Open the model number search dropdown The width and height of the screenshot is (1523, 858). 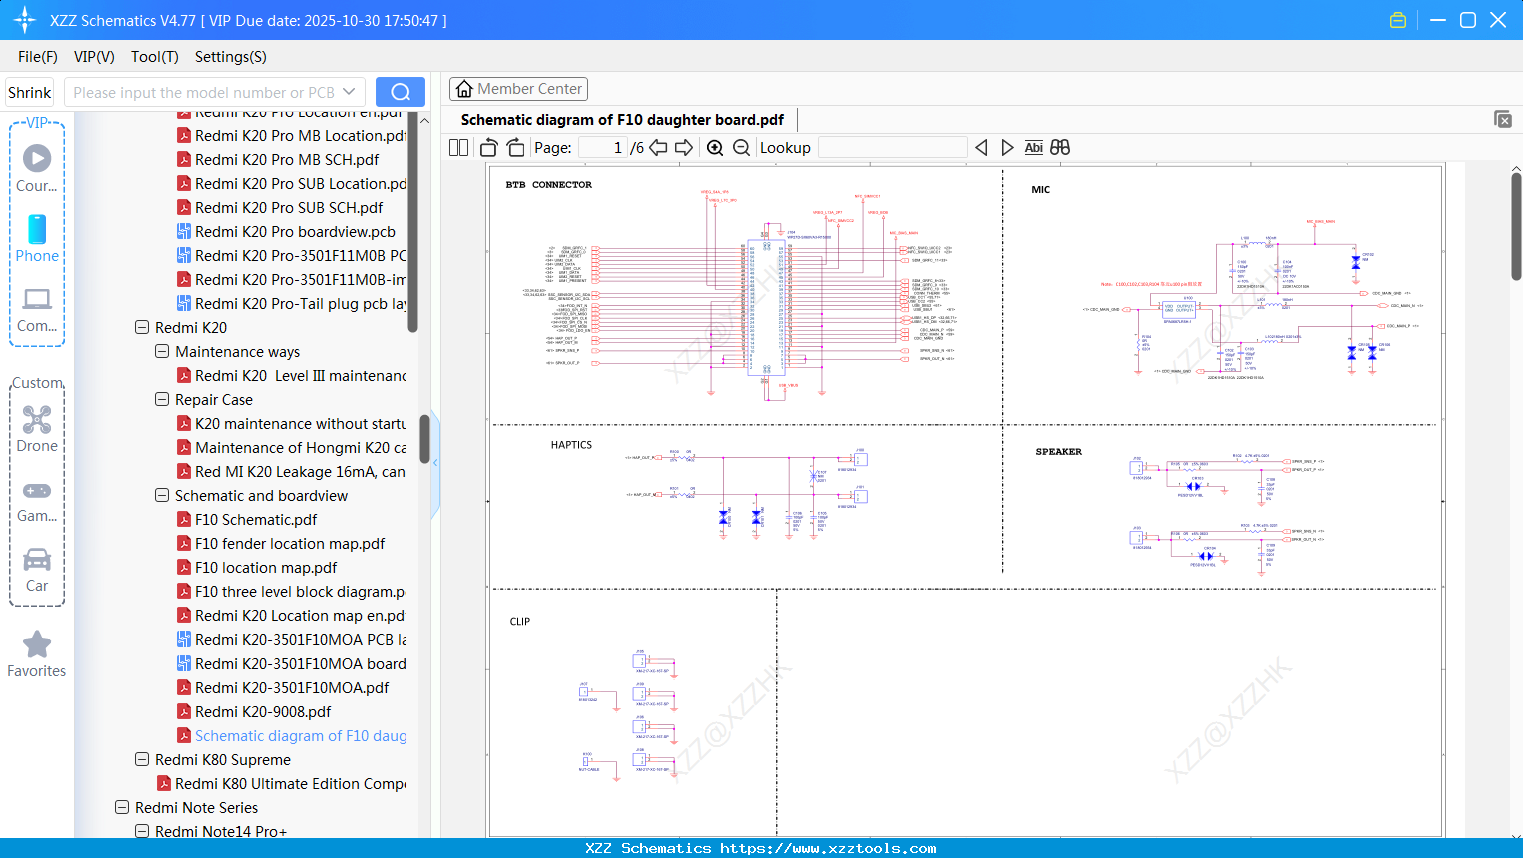click(349, 91)
